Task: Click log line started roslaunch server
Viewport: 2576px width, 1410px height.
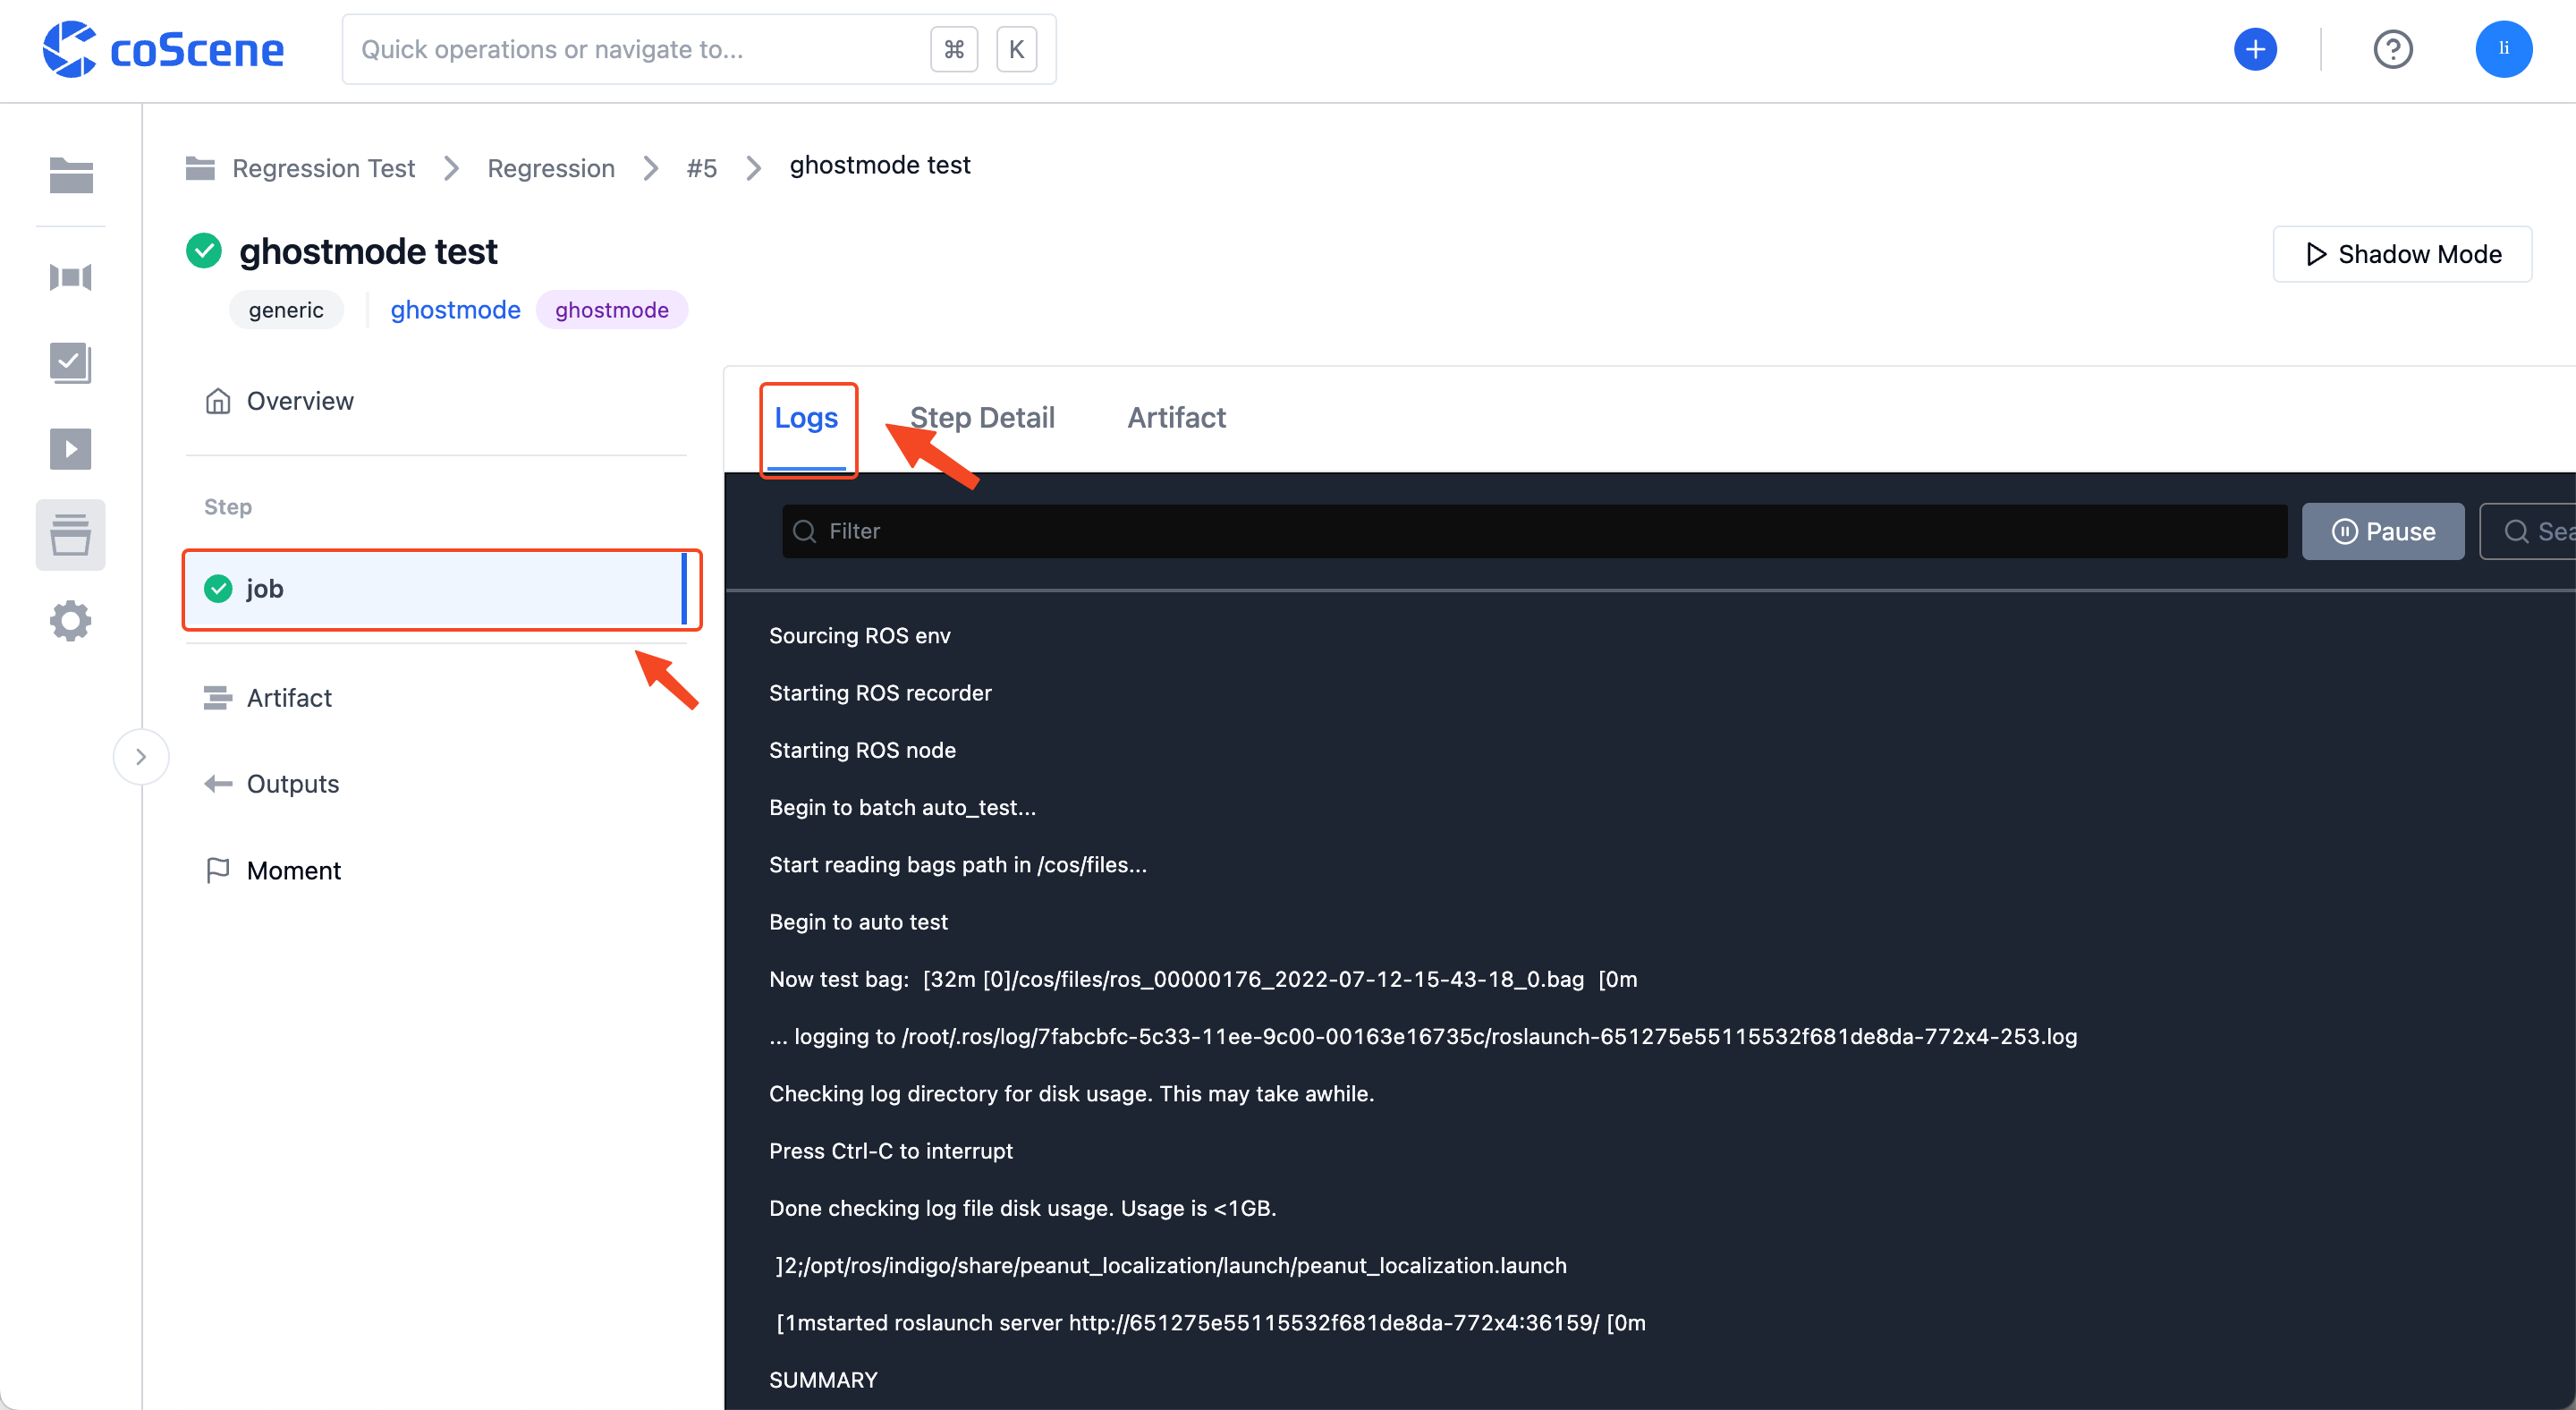Action: pos(1211,1323)
